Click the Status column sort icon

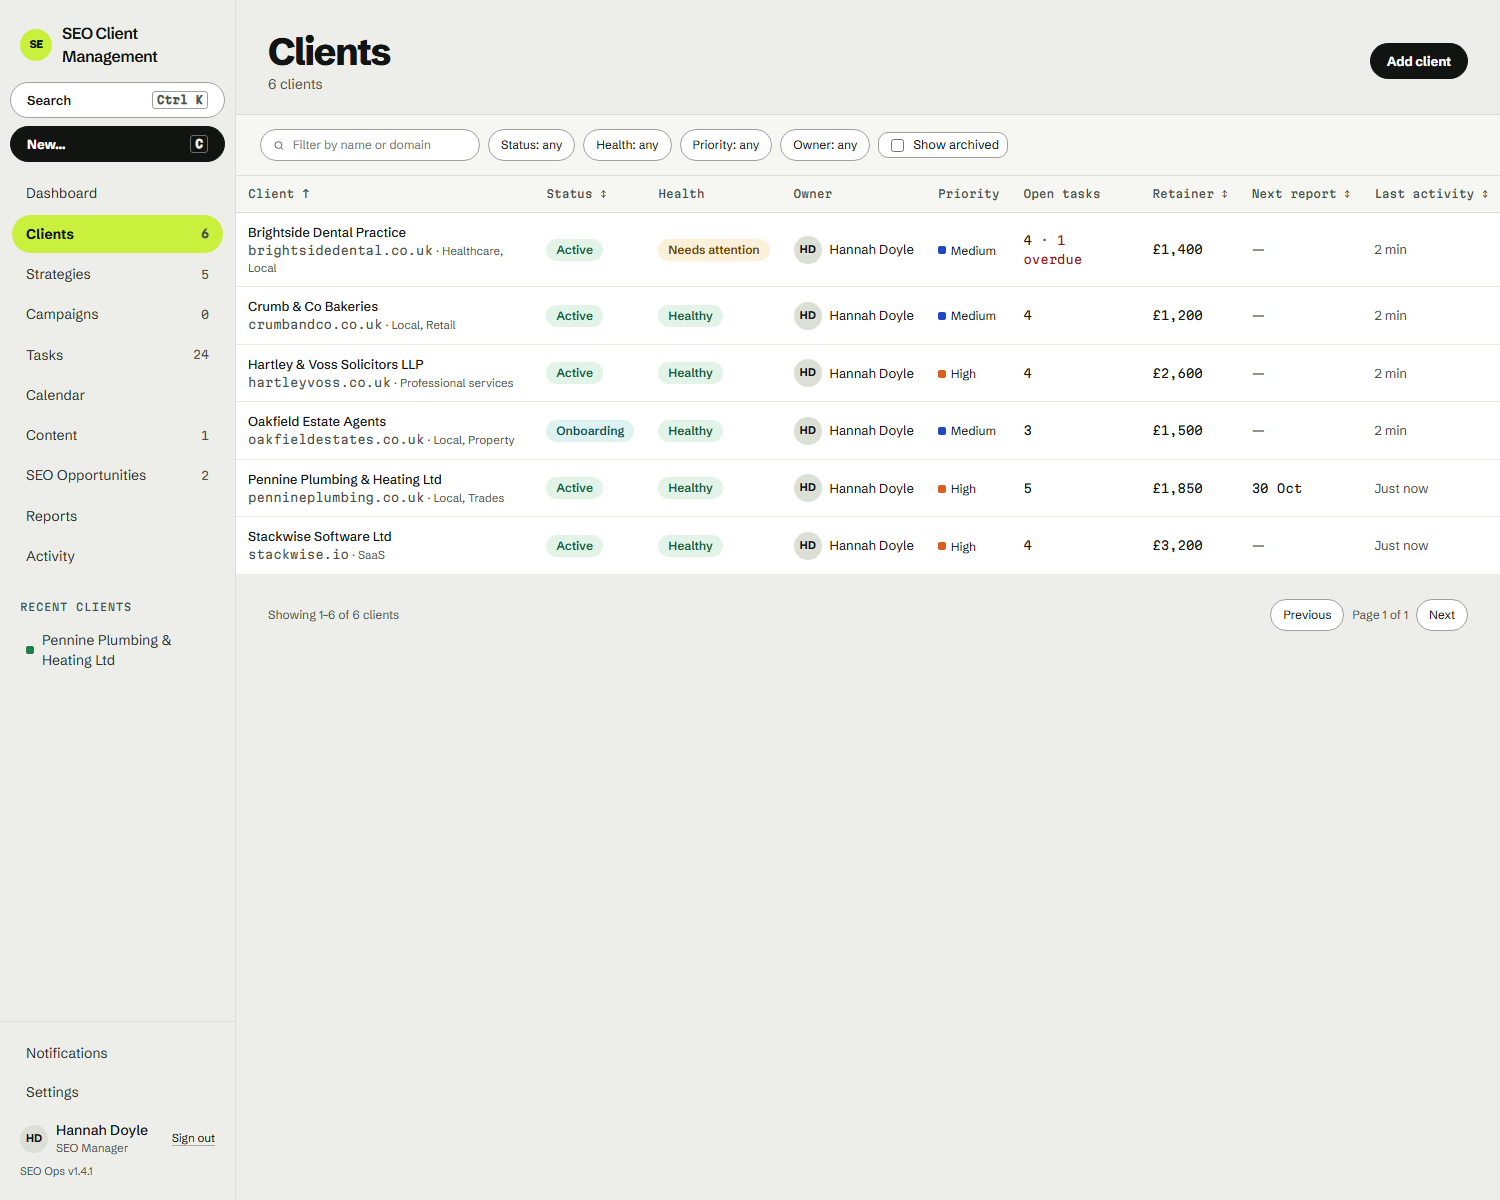point(604,194)
